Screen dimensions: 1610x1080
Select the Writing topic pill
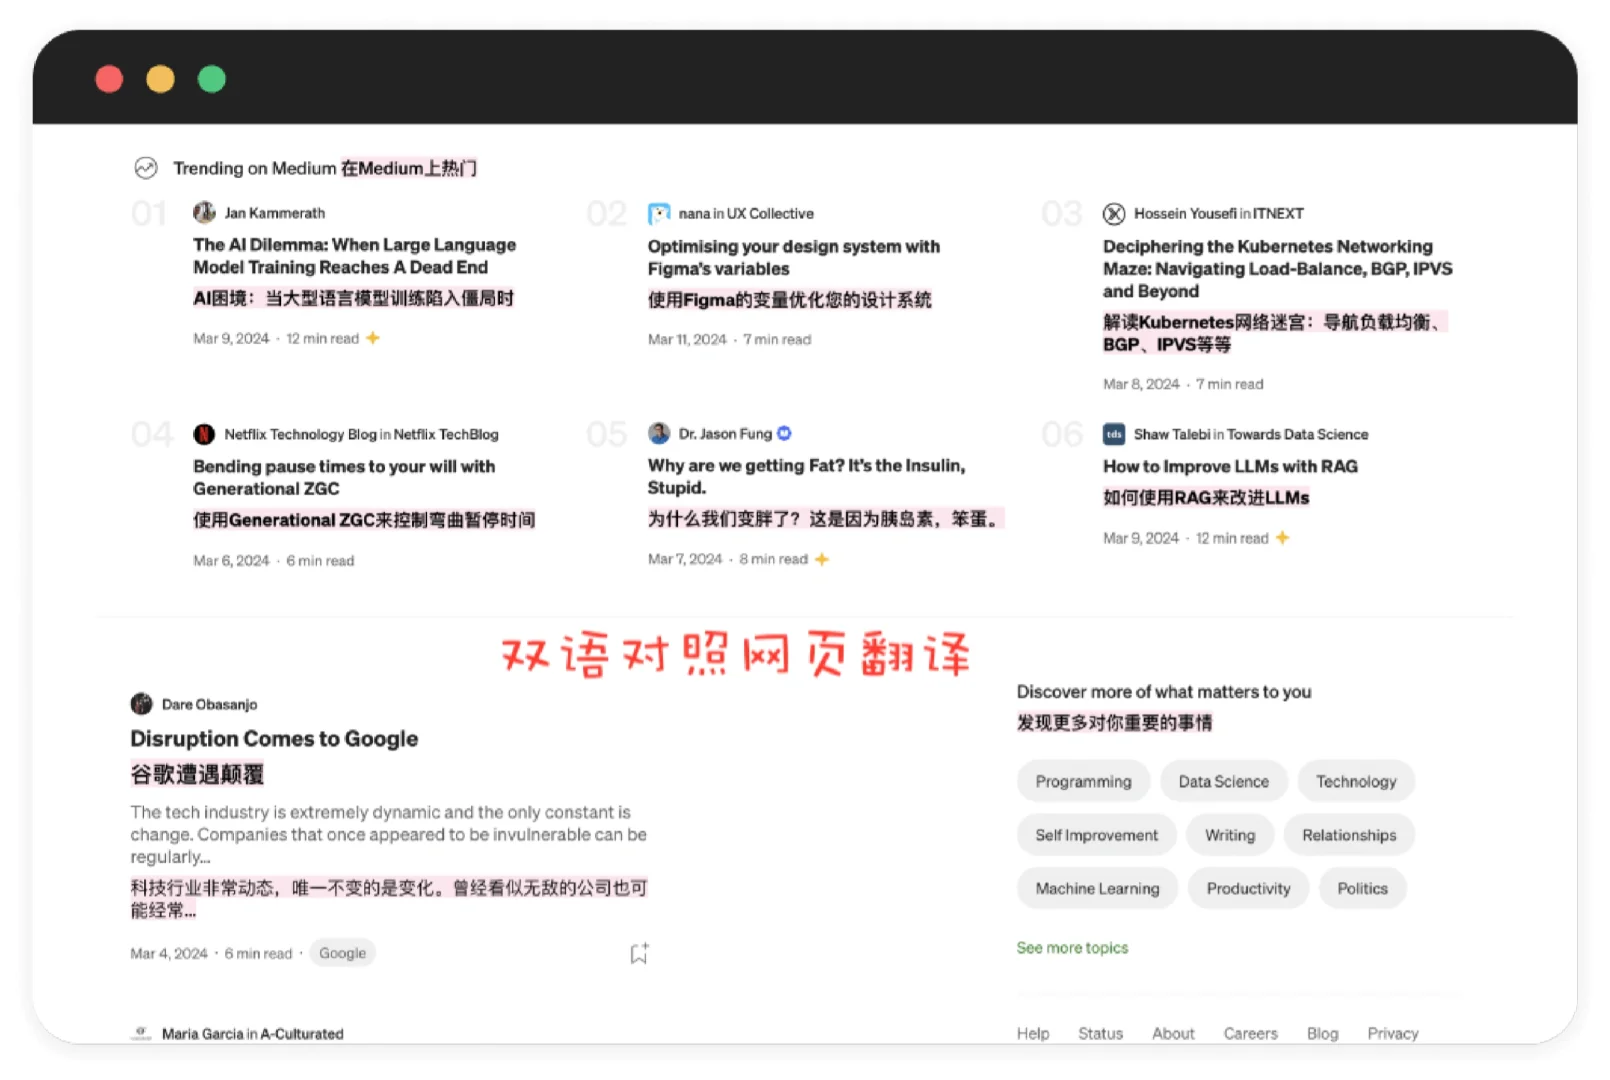pyautogui.click(x=1230, y=835)
